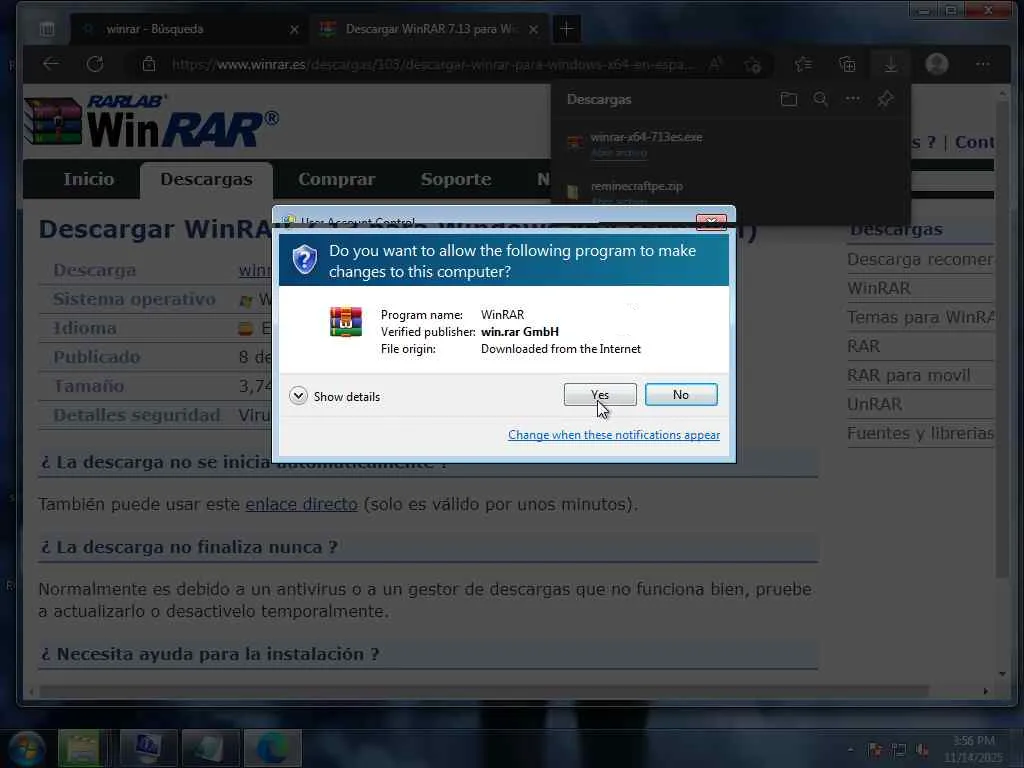Click Yes in the User Account Control dialog

click(x=600, y=394)
